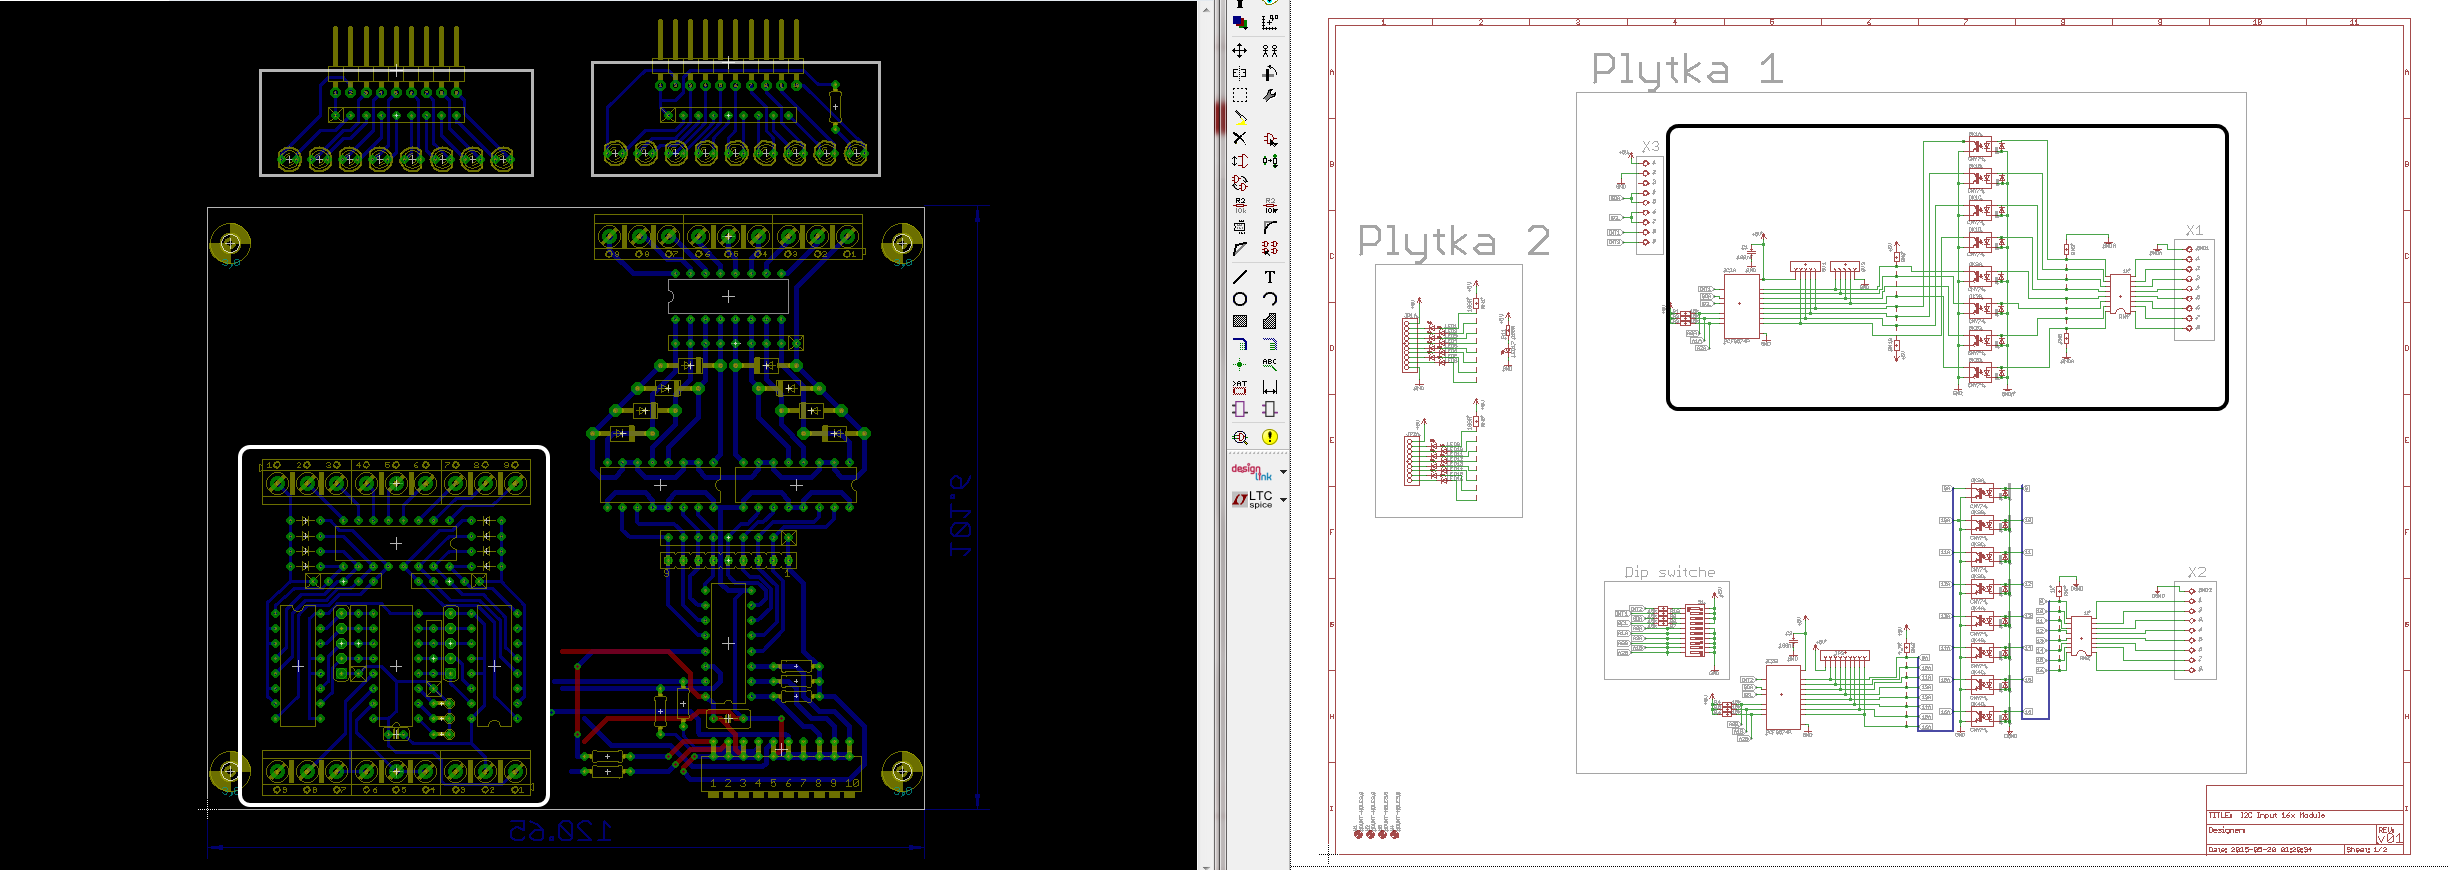Viewport: 2448px width, 870px height.
Task: Select the Module tool
Action: pyautogui.click(x=1240, y=409)
